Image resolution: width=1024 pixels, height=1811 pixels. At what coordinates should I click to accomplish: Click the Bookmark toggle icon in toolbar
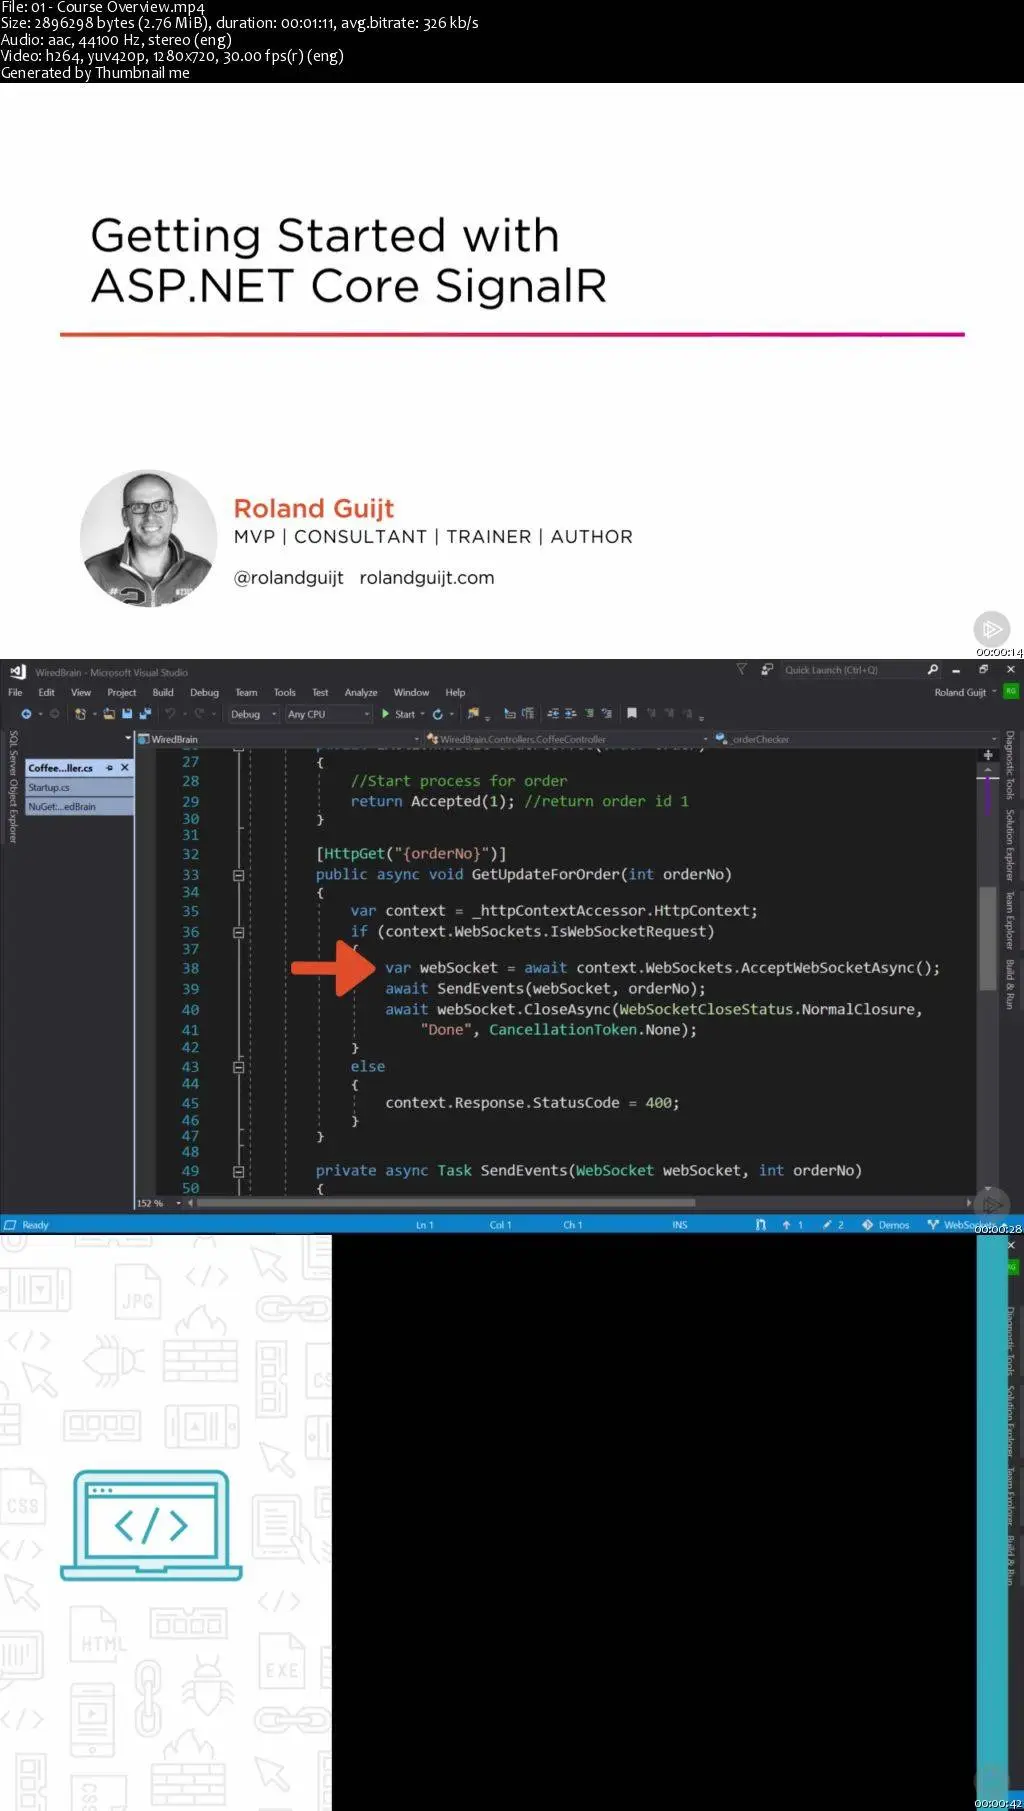pyautogui.click(x=632, y=714)
